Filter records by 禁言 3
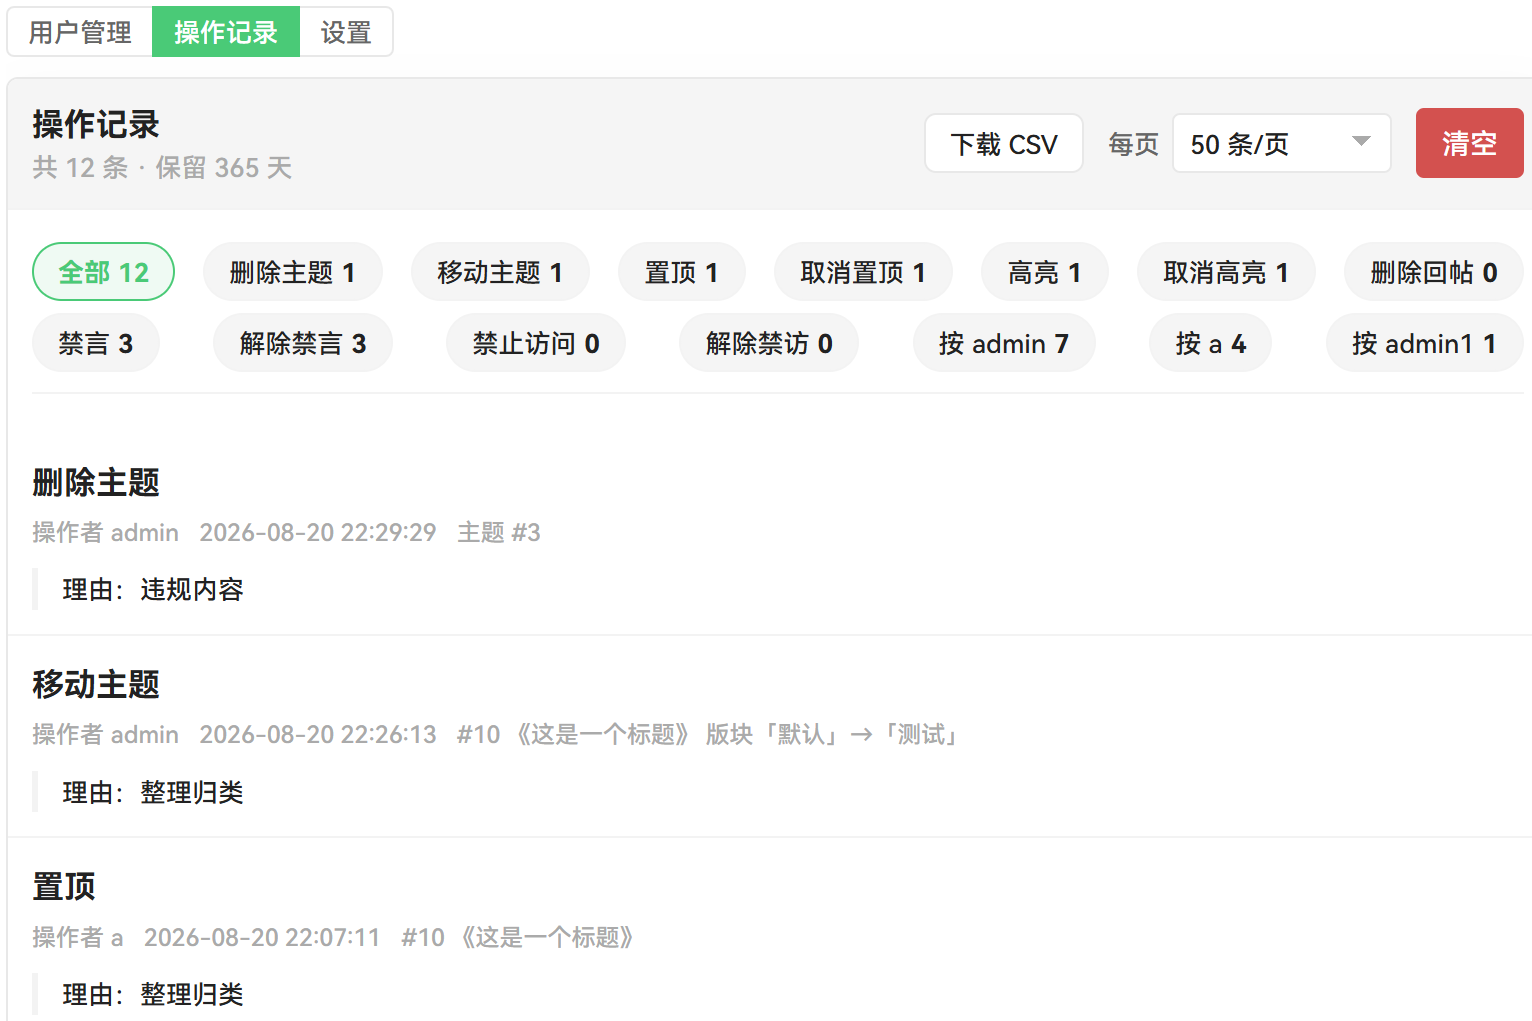Image resolution: width=1532 pixels, height=1021 pixels. (96, 343)
